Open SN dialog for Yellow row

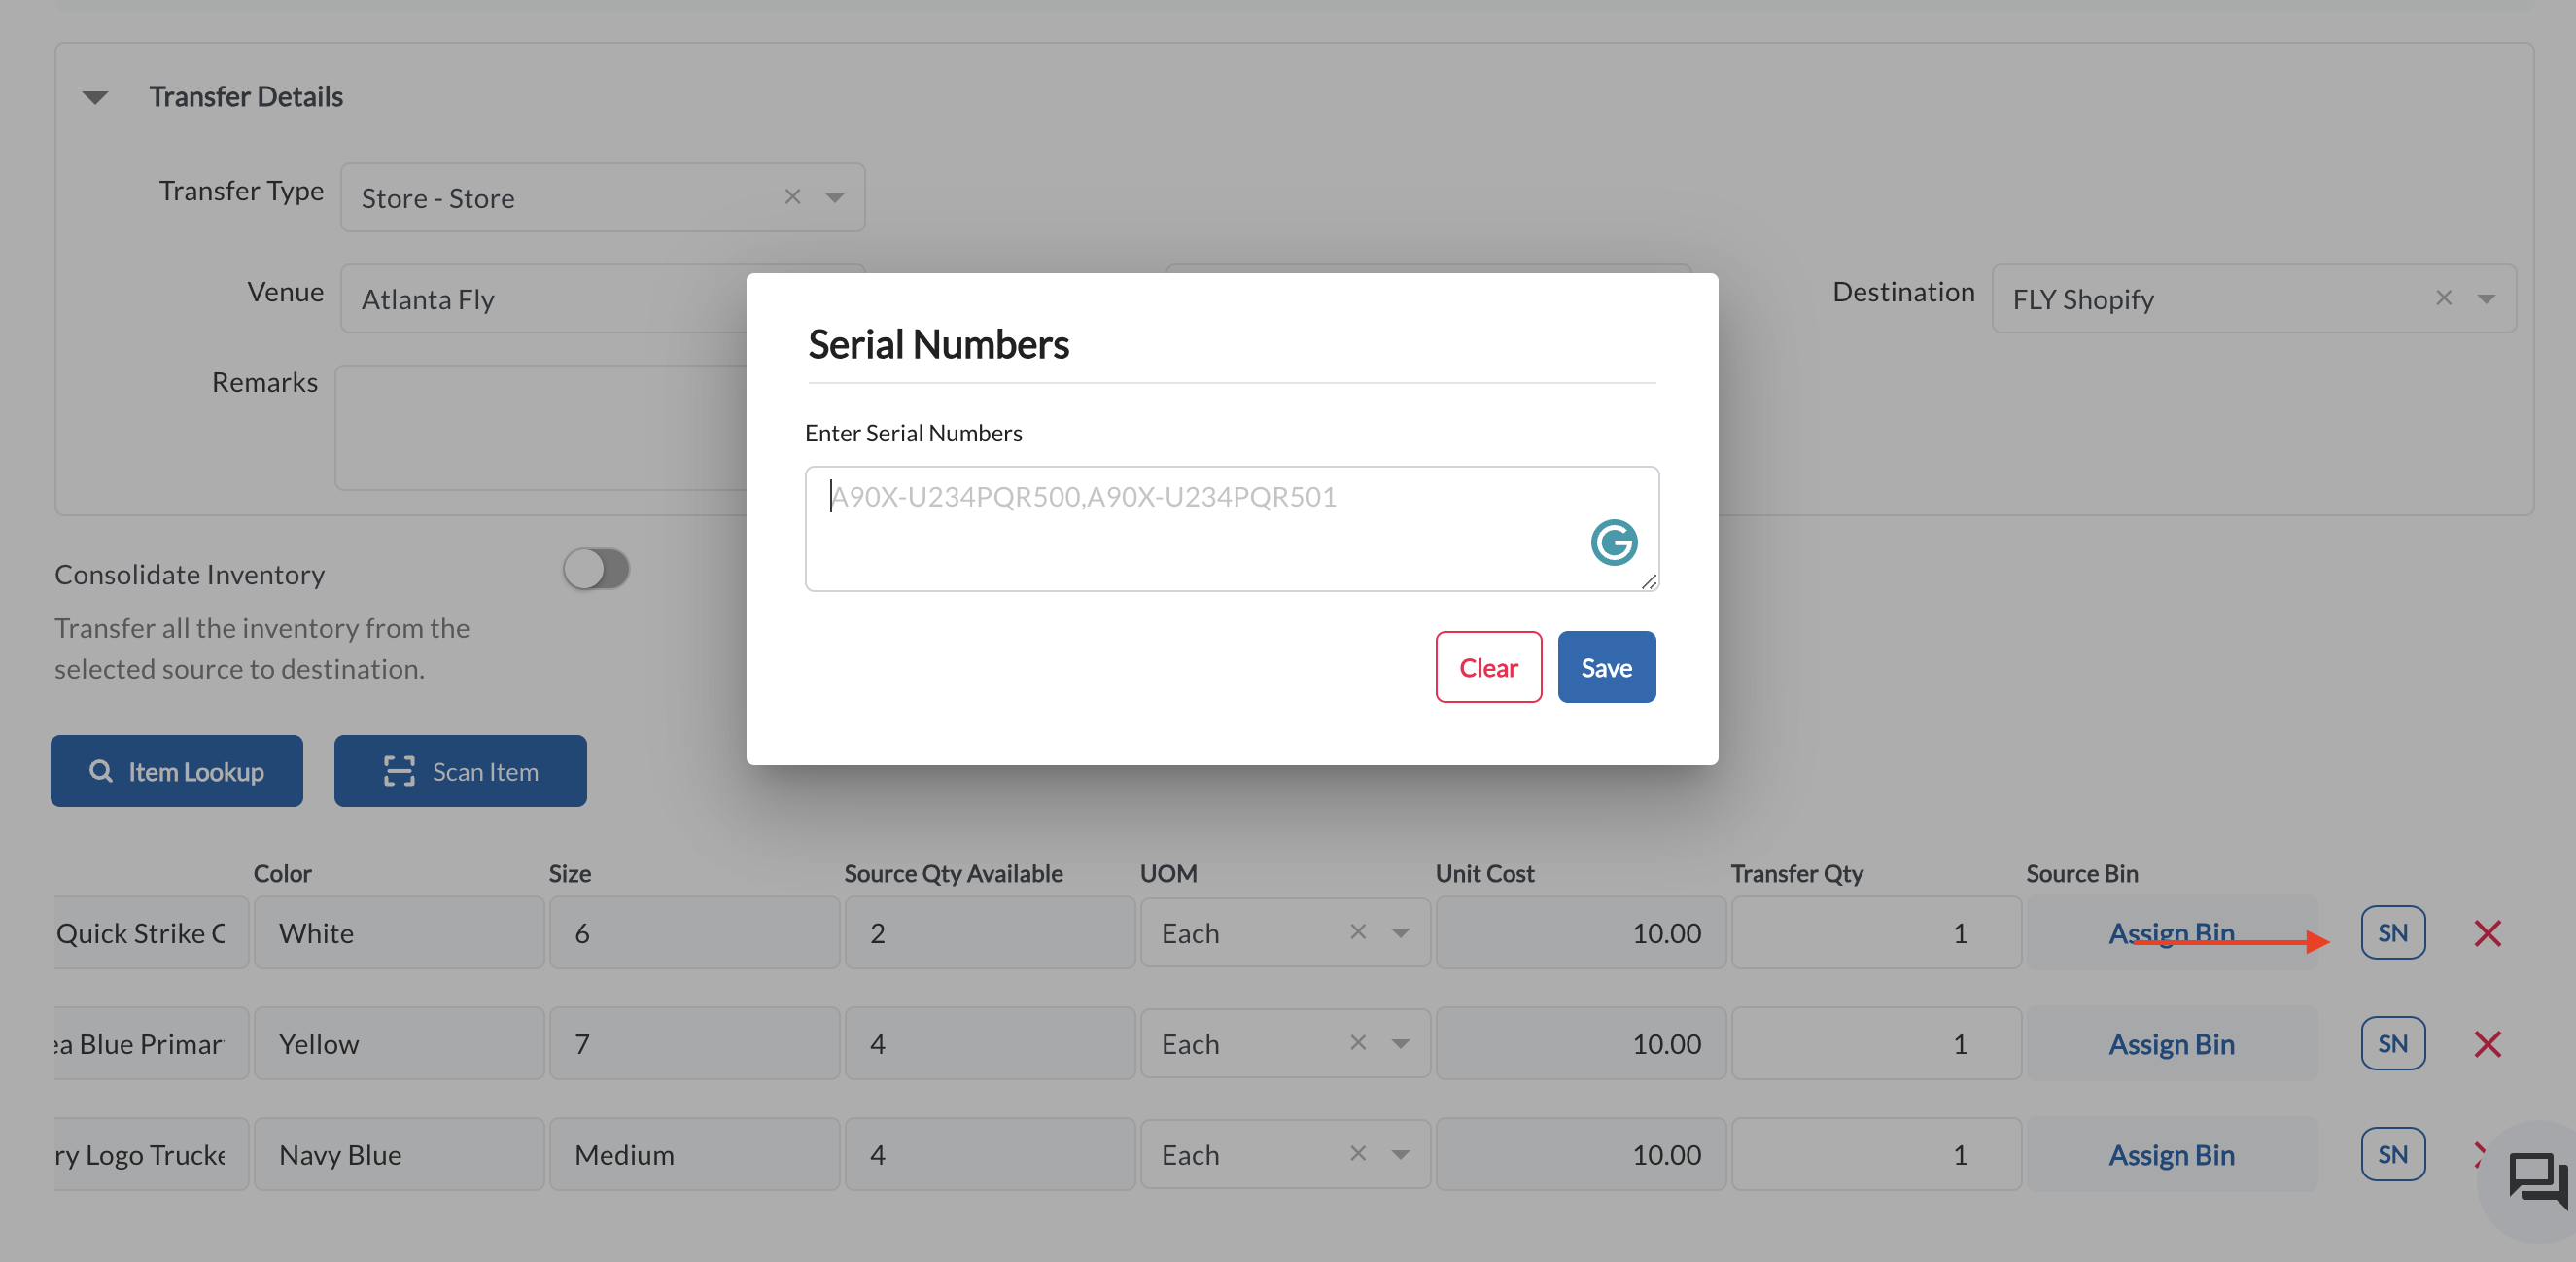coord(2392,1043)
